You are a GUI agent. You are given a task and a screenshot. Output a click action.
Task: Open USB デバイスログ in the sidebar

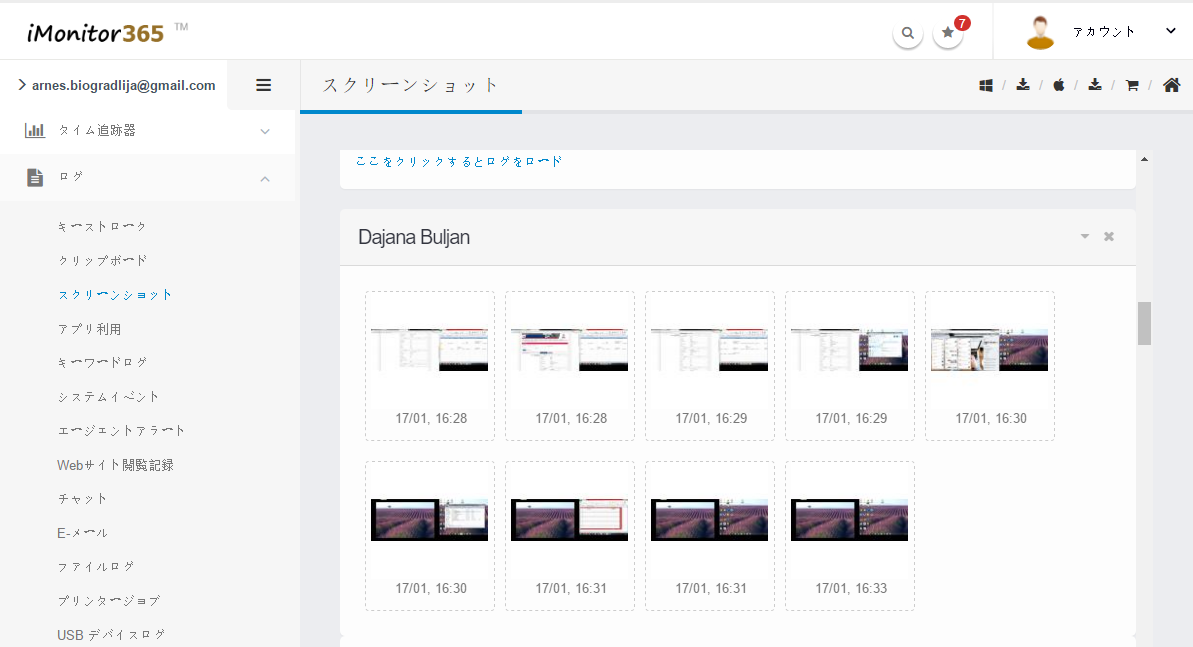coord(111,635)
